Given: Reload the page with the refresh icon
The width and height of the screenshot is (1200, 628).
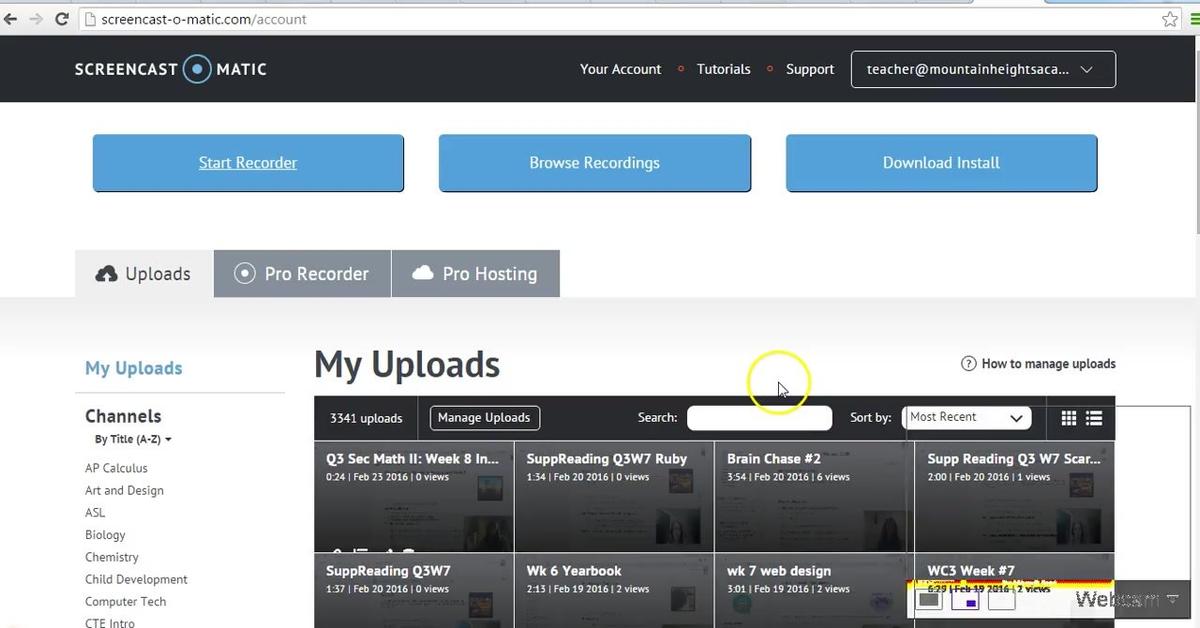Looking at the screenshot, I should coord(62,19).
